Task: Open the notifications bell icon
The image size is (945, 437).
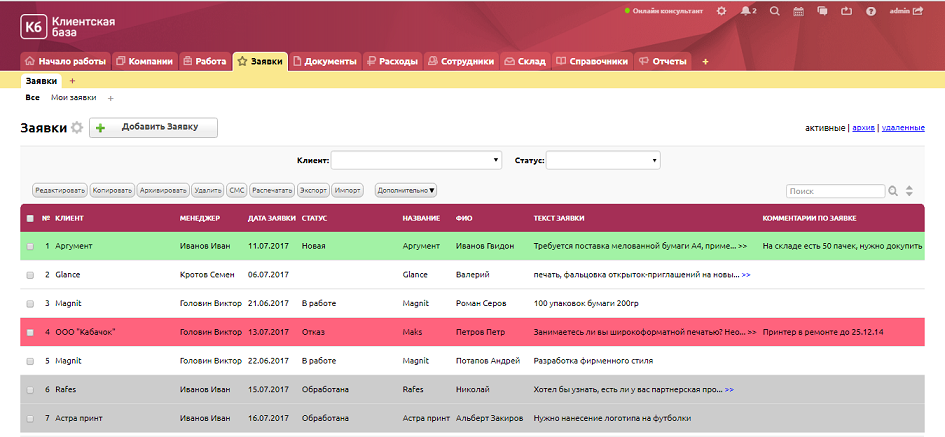Action: (x=745, y=11)
